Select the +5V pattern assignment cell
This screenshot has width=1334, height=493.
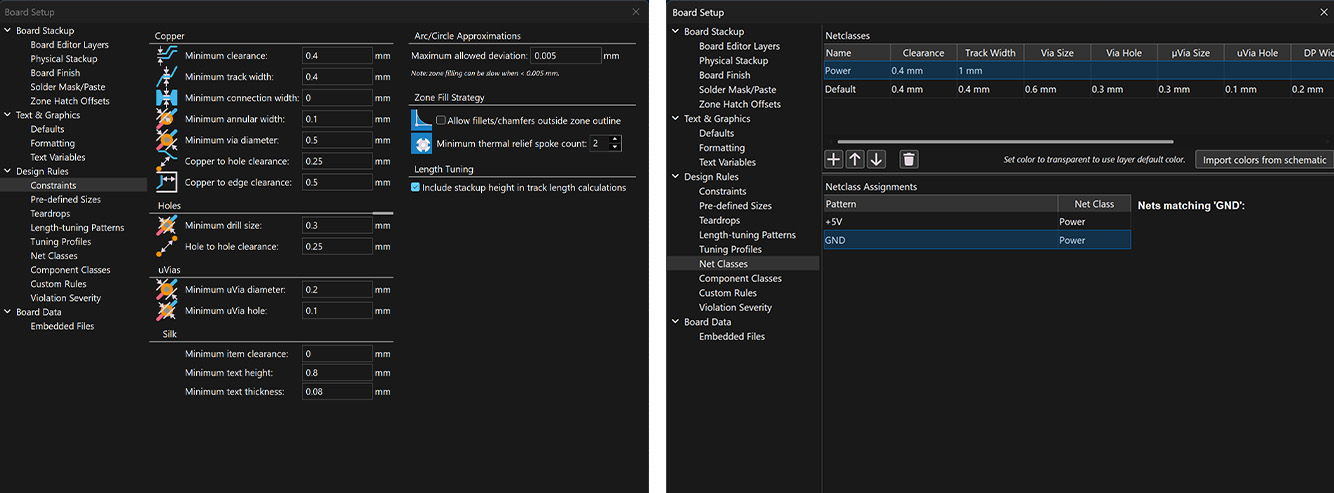(940, 222)
